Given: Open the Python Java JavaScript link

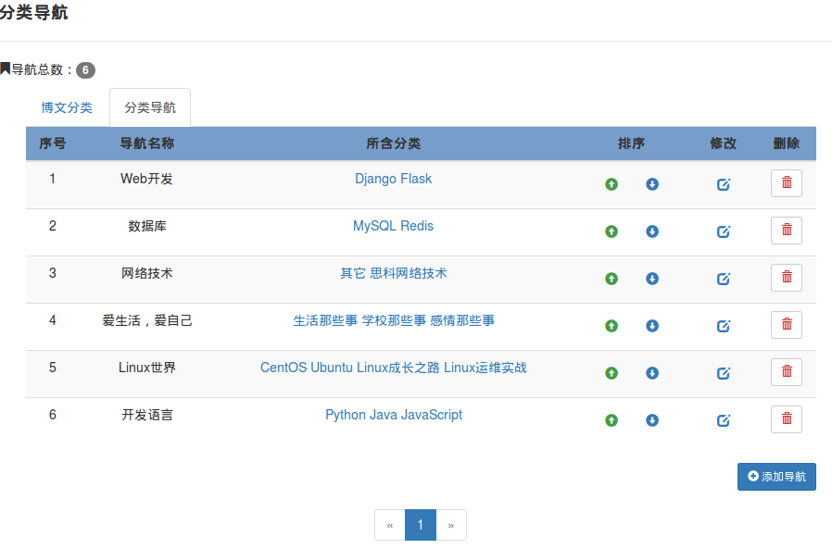Looking at the screenshot, I should tap(393, 415).
